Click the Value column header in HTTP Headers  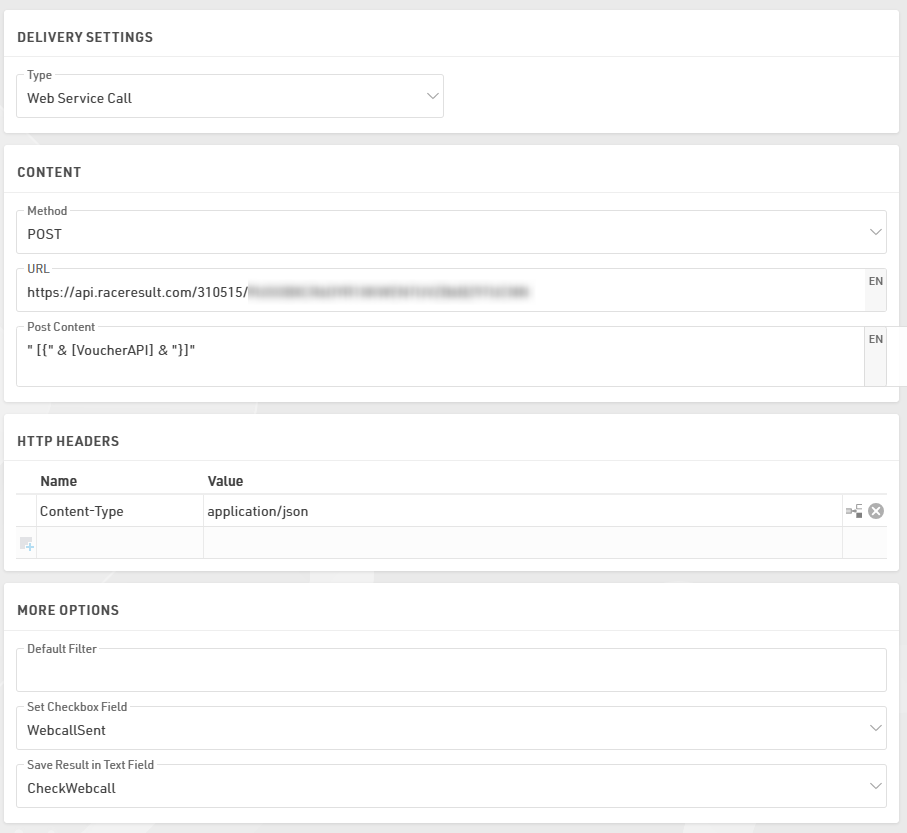click(x=225, y=481)
